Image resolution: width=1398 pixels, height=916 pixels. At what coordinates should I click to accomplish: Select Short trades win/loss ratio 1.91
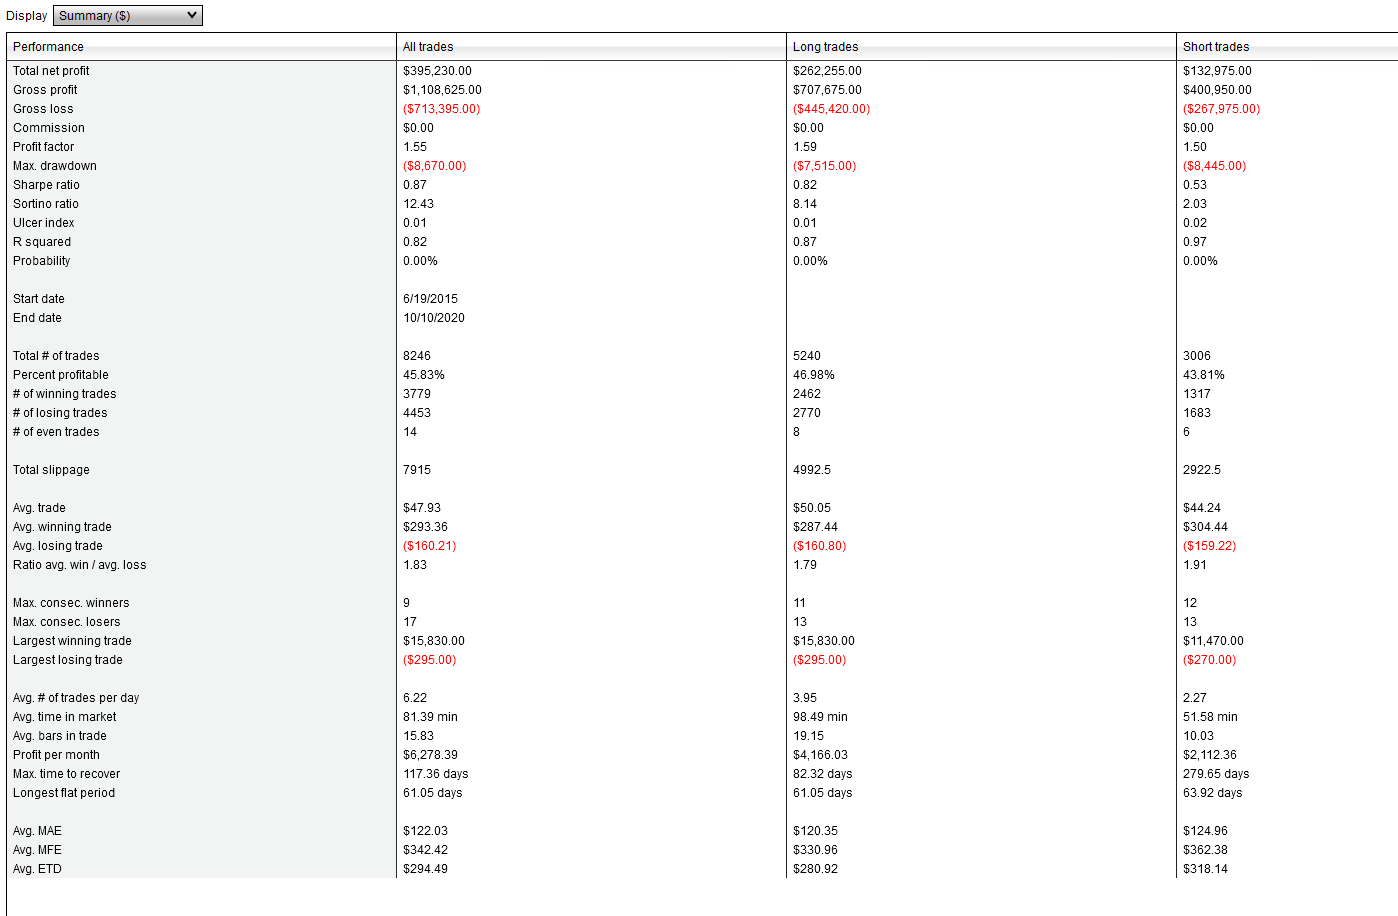tap(1195, 565)
